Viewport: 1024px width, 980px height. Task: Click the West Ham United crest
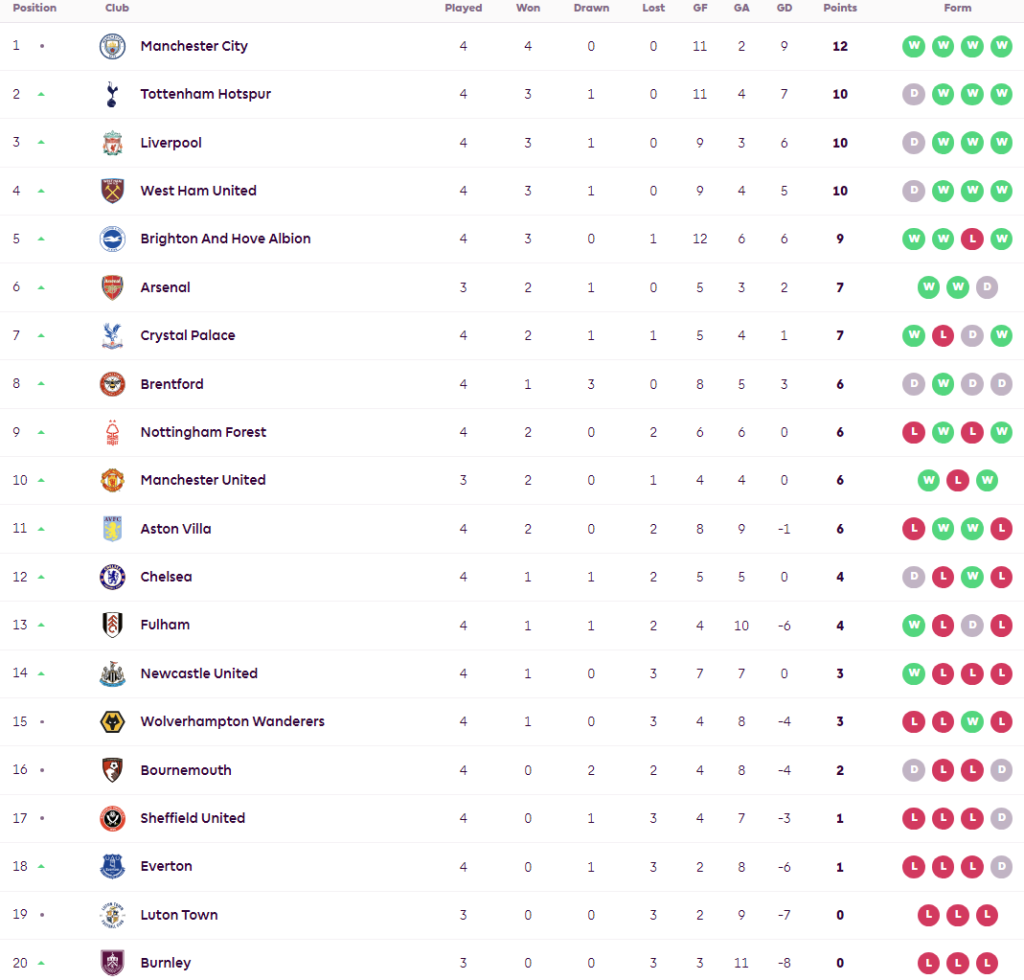click(112, 191)
